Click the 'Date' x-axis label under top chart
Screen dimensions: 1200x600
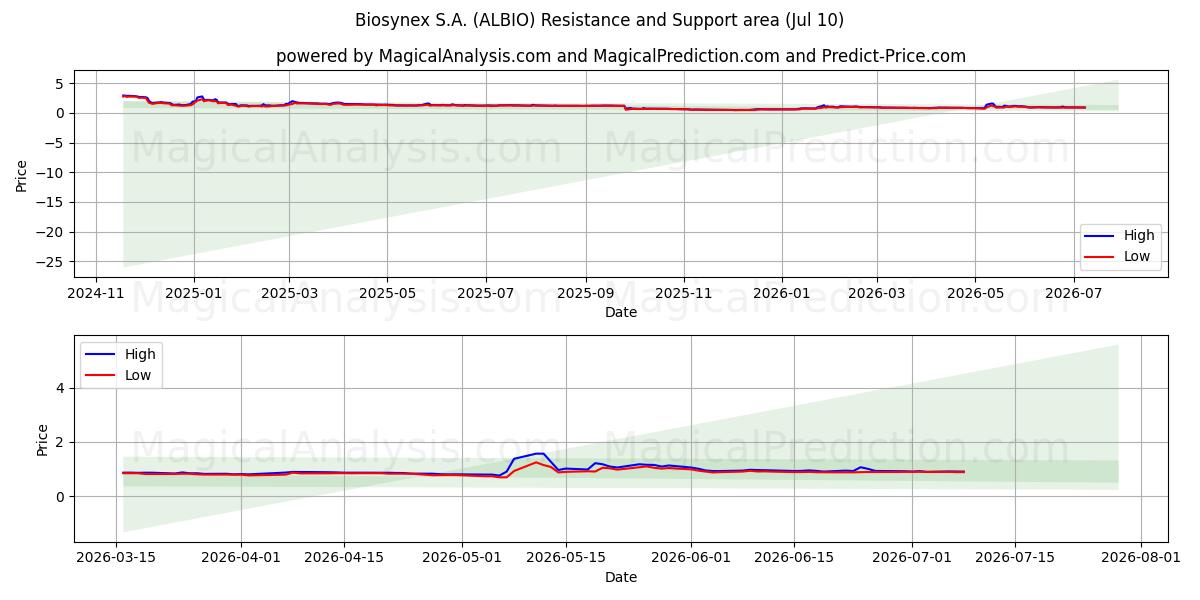[621, 313]
